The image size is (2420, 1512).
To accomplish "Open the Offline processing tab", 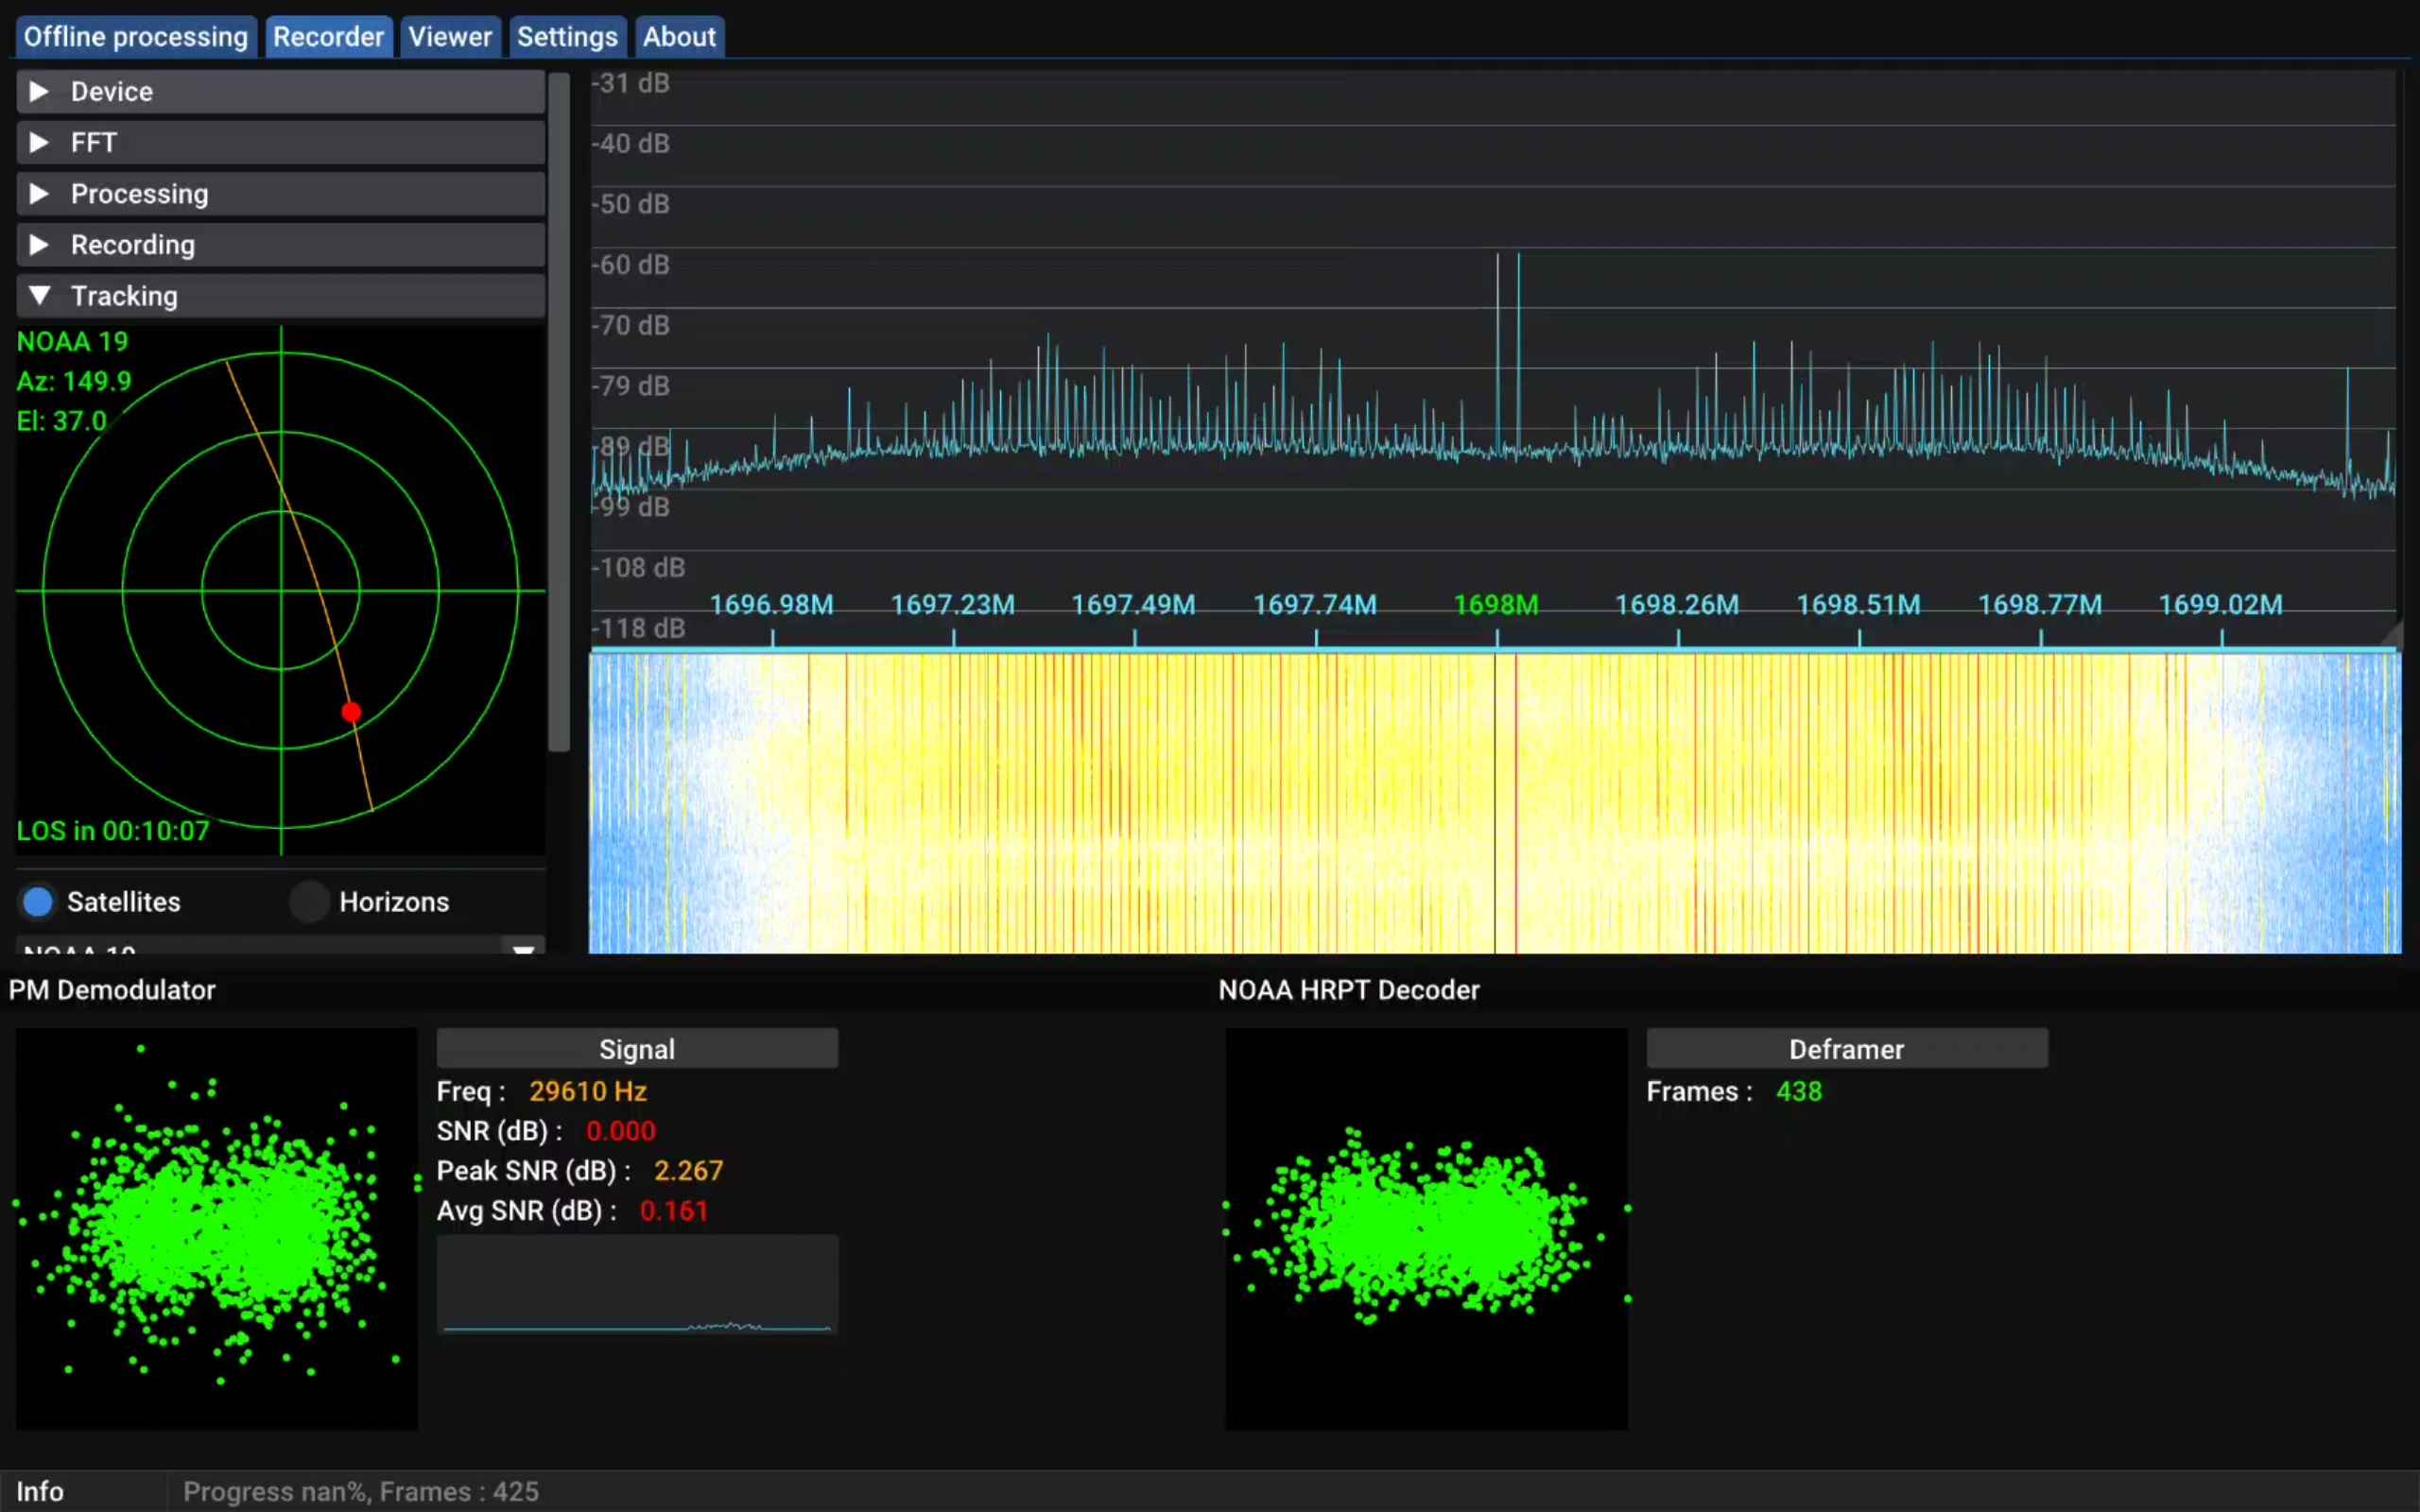I will (135, 36).
